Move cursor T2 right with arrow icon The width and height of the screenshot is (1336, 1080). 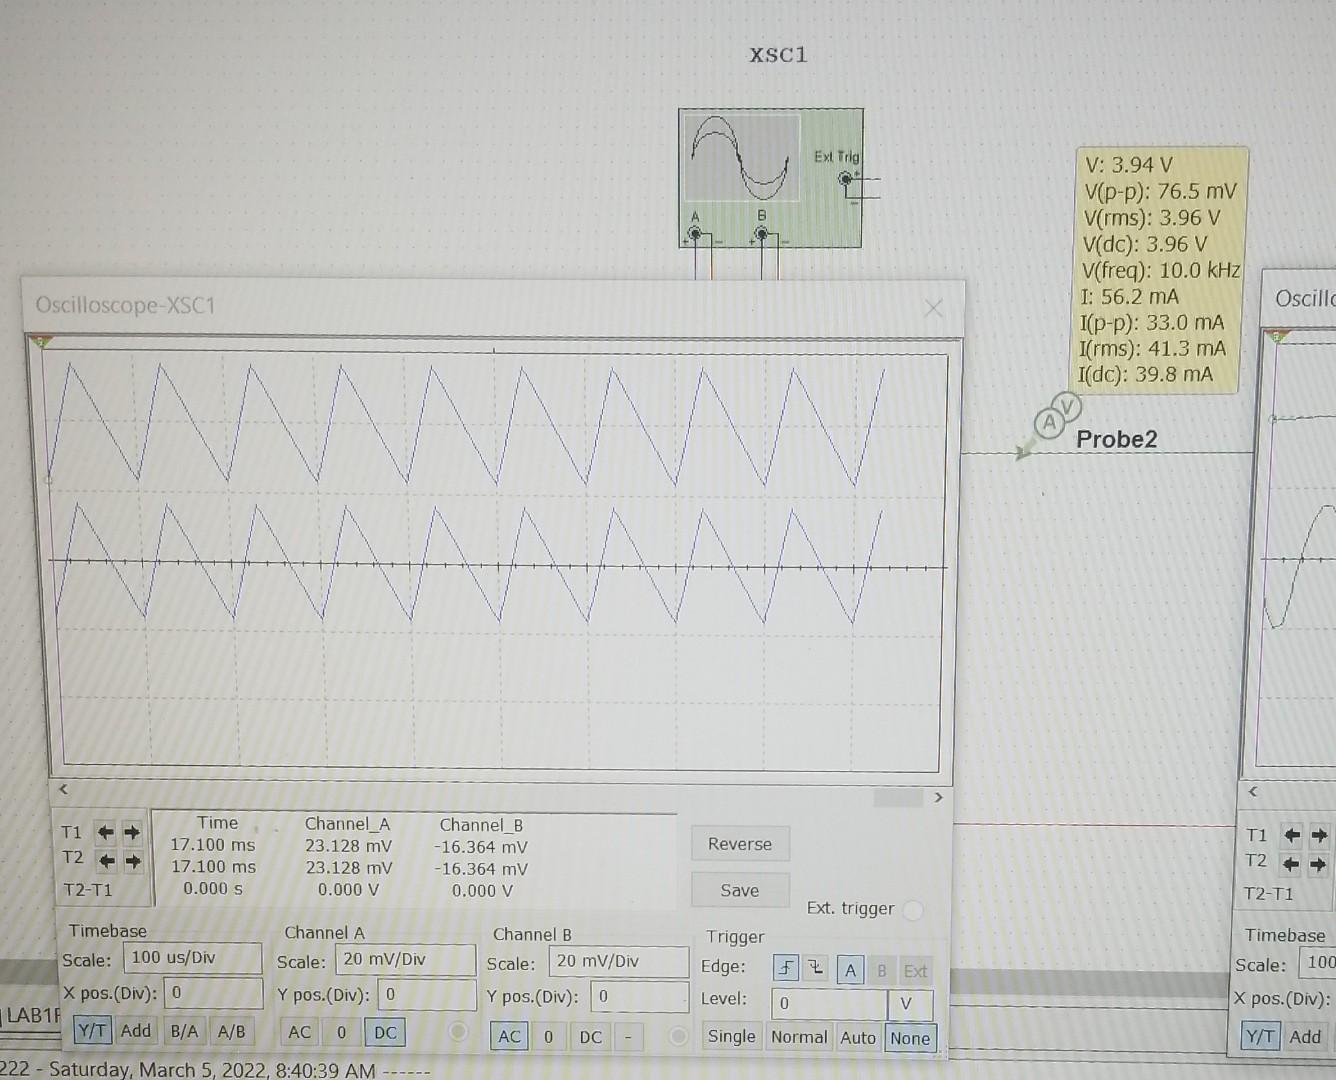click(x=130, y=860)
